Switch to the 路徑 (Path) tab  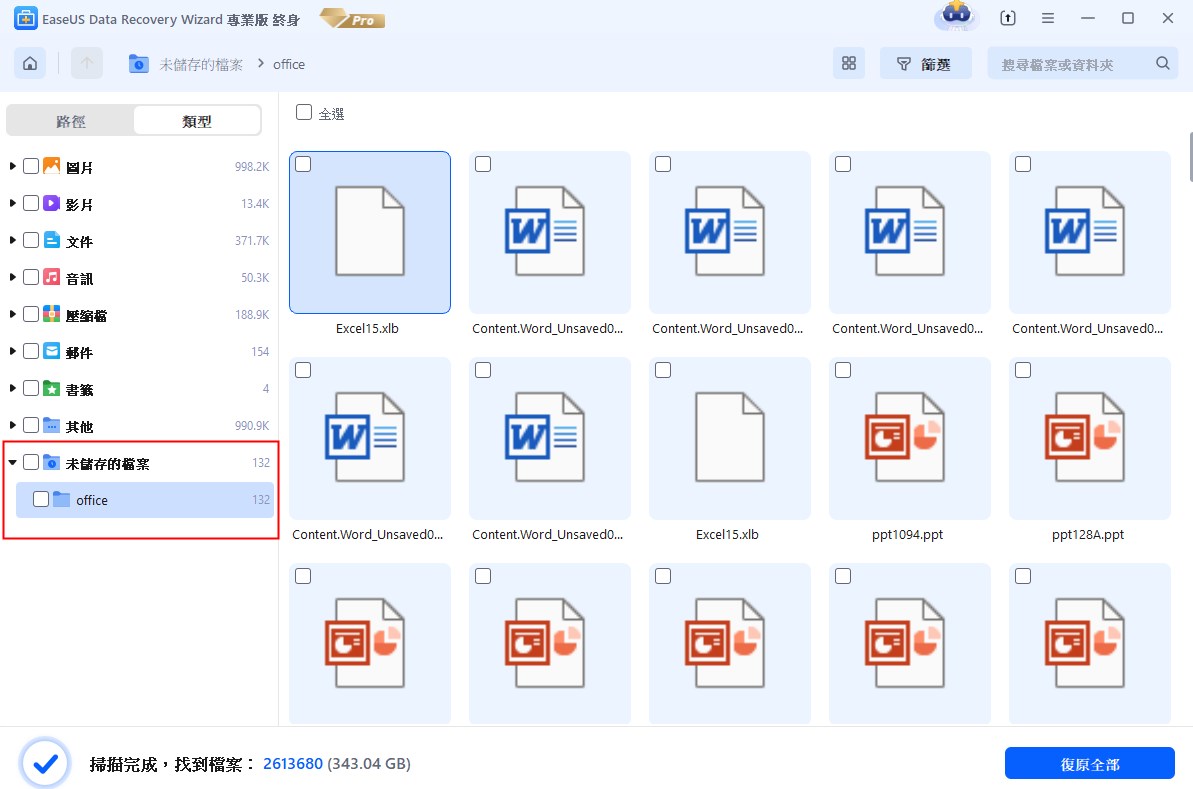point(70,120)
